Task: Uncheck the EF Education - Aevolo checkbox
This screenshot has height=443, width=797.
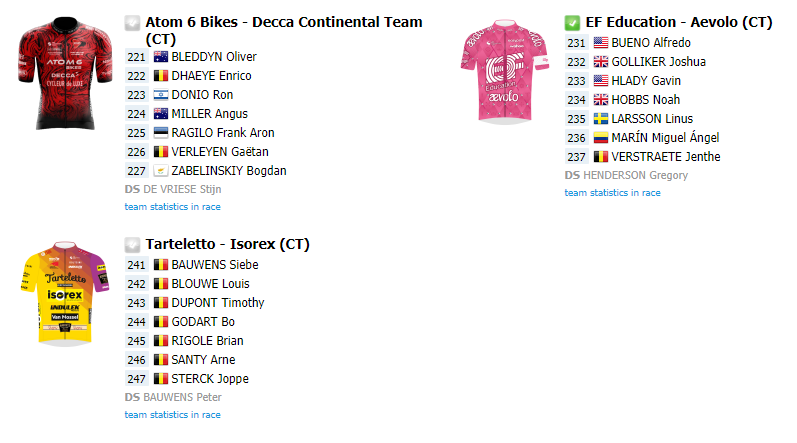Action: tap(572, 23)
